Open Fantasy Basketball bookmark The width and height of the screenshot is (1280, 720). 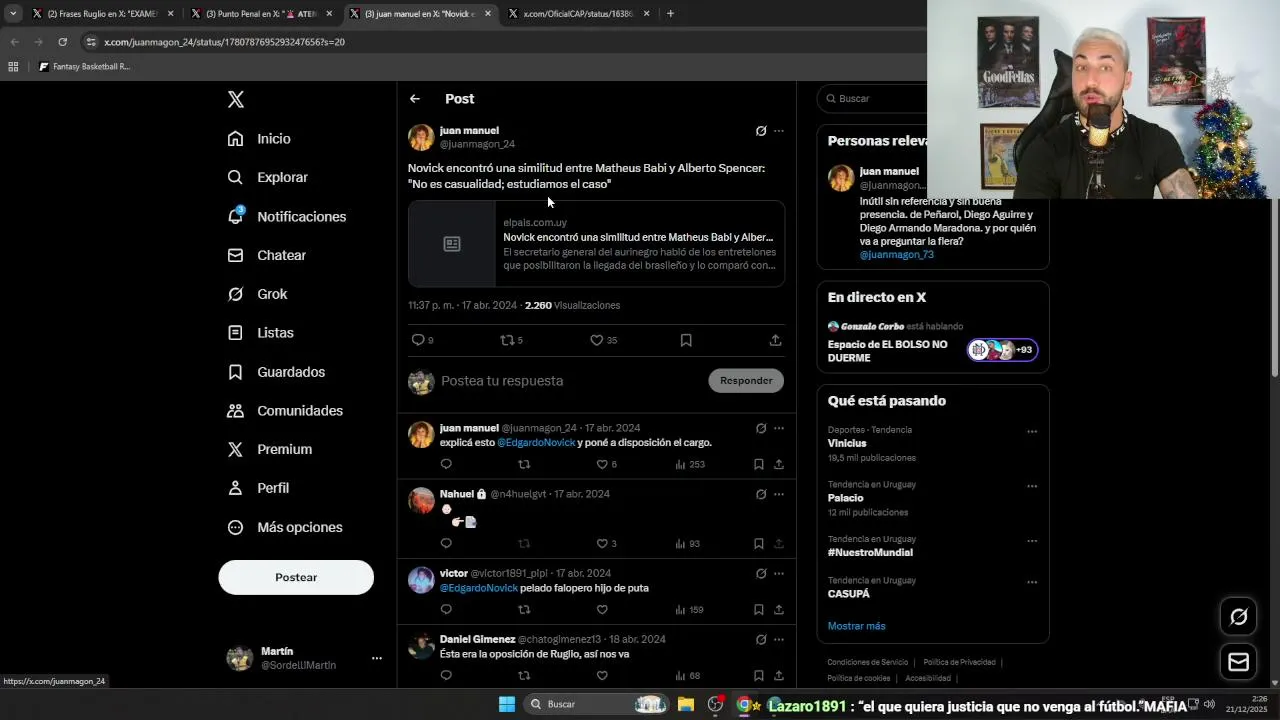point(85,67)
